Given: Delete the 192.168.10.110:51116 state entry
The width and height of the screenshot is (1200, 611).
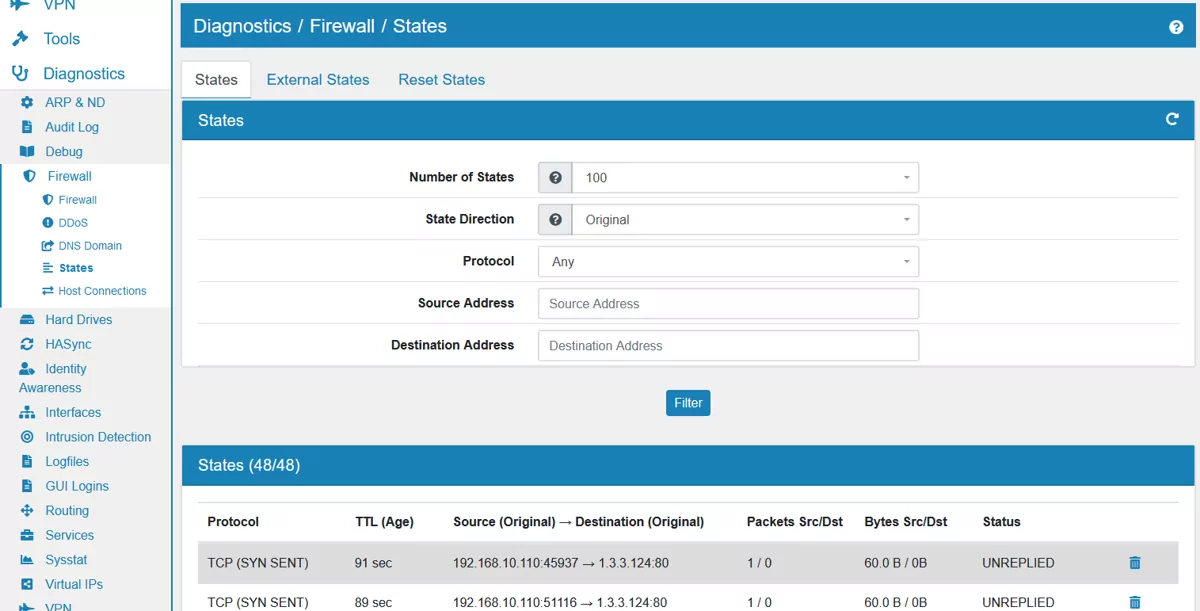Looking at the screenshot, I should (x=1134, y=602).
